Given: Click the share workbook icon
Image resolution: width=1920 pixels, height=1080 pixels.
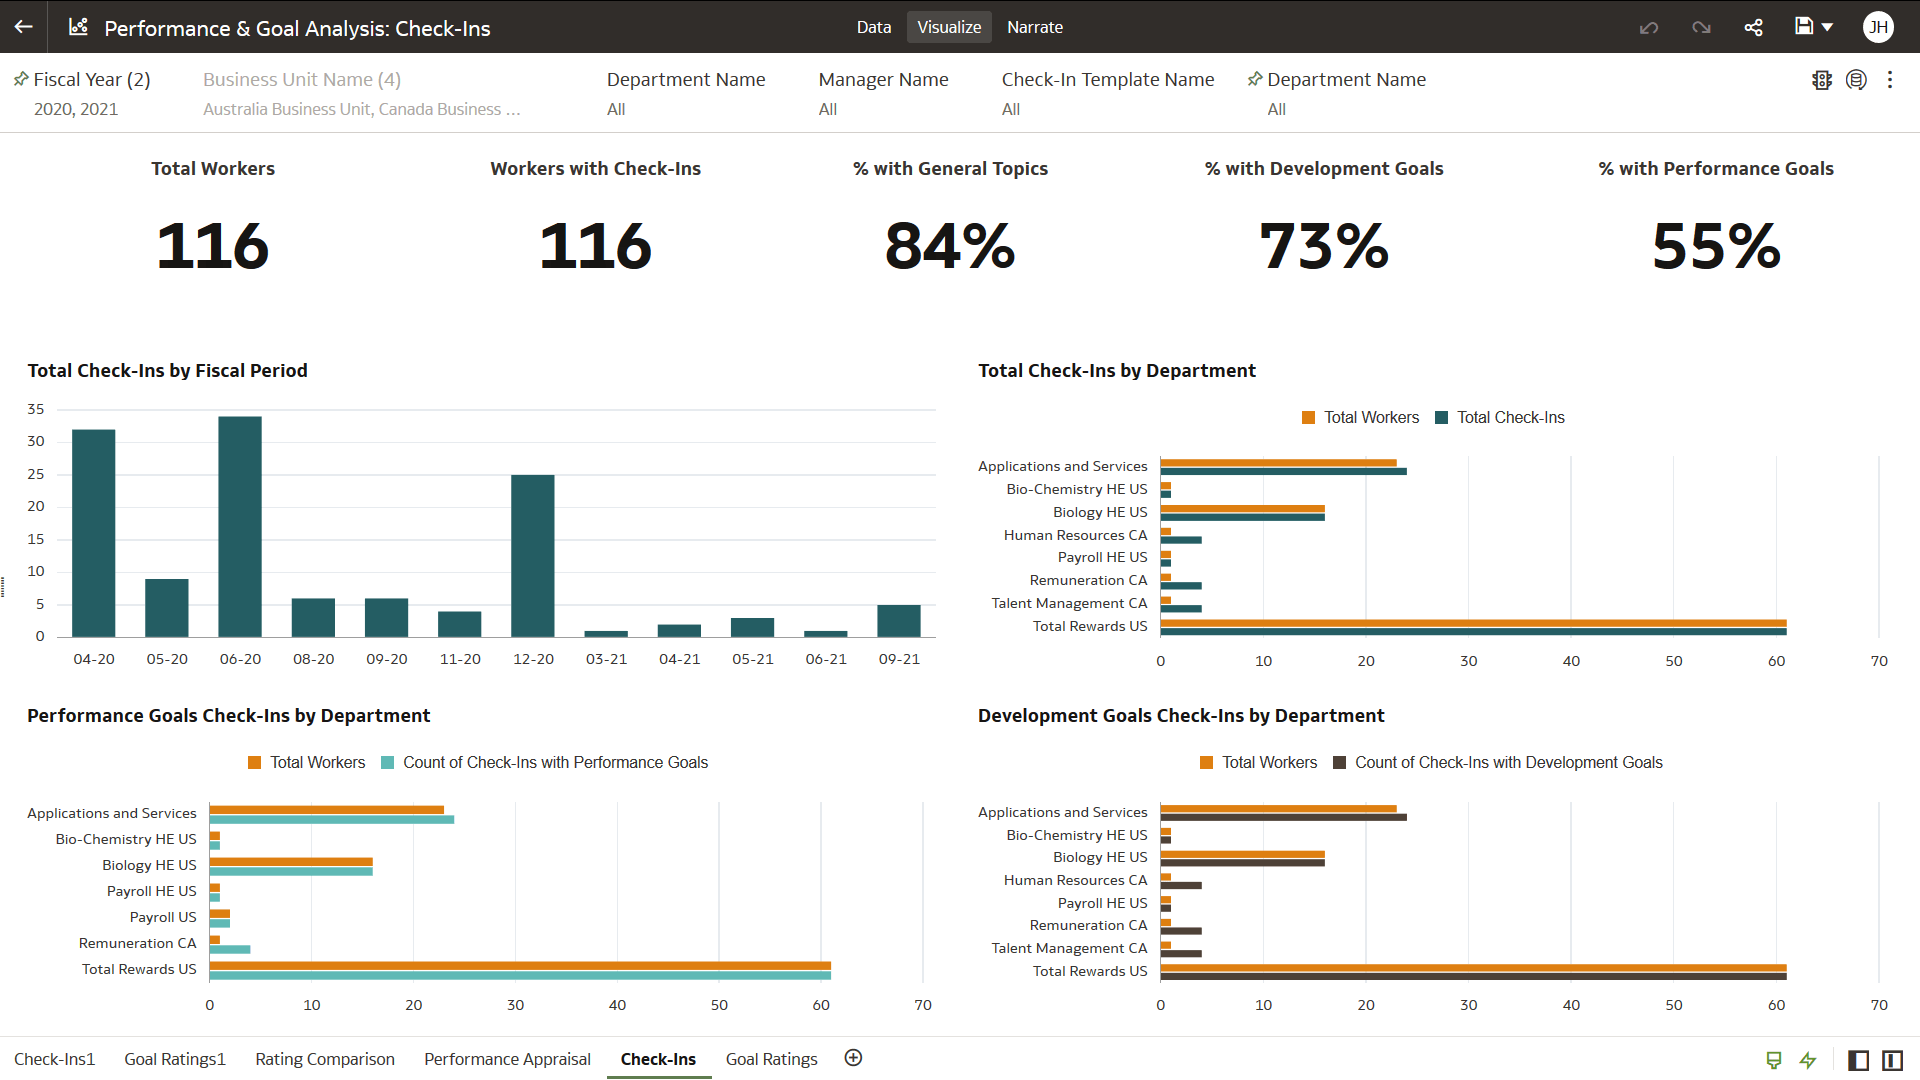Looking at the screenshot, I should (x=1753, y=27).
